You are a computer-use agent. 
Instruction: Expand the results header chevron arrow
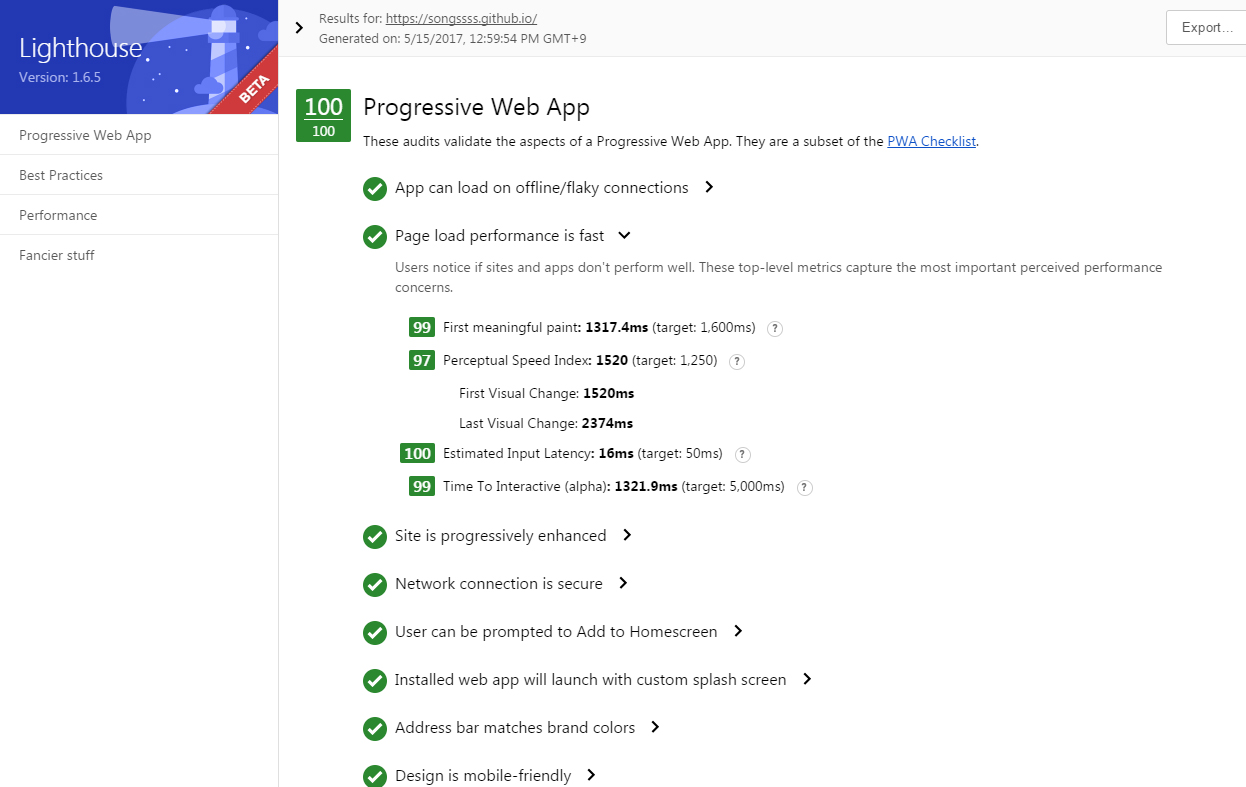(x=299, y=28)
